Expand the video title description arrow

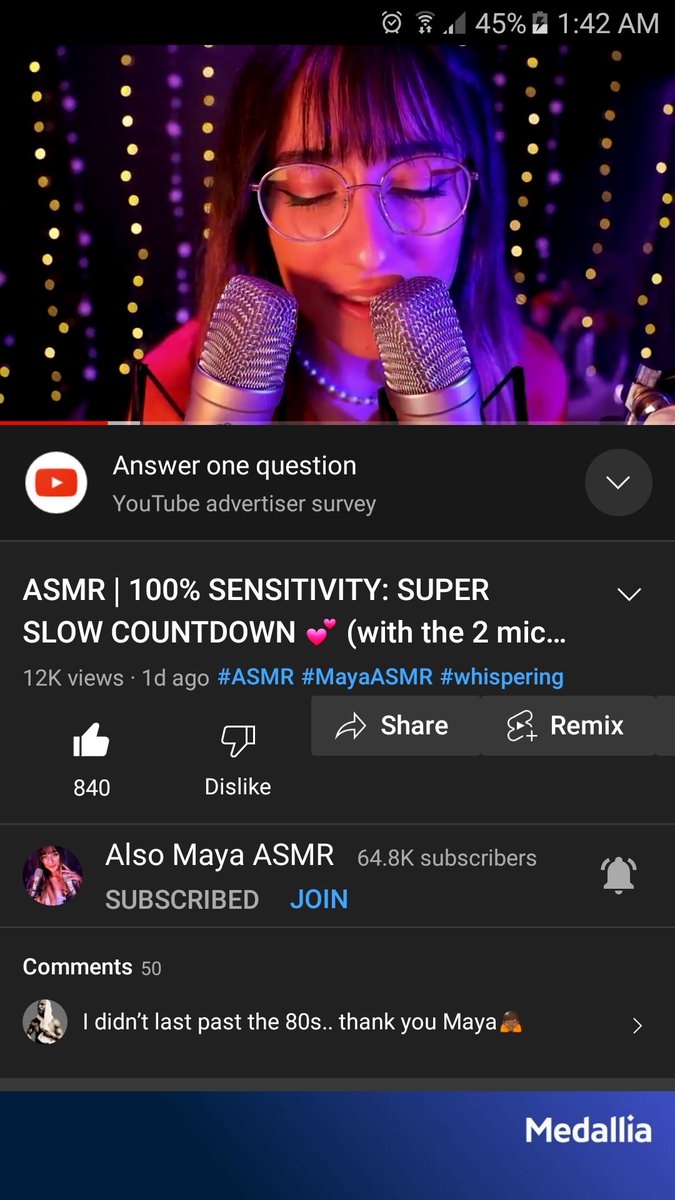(629, 594)
